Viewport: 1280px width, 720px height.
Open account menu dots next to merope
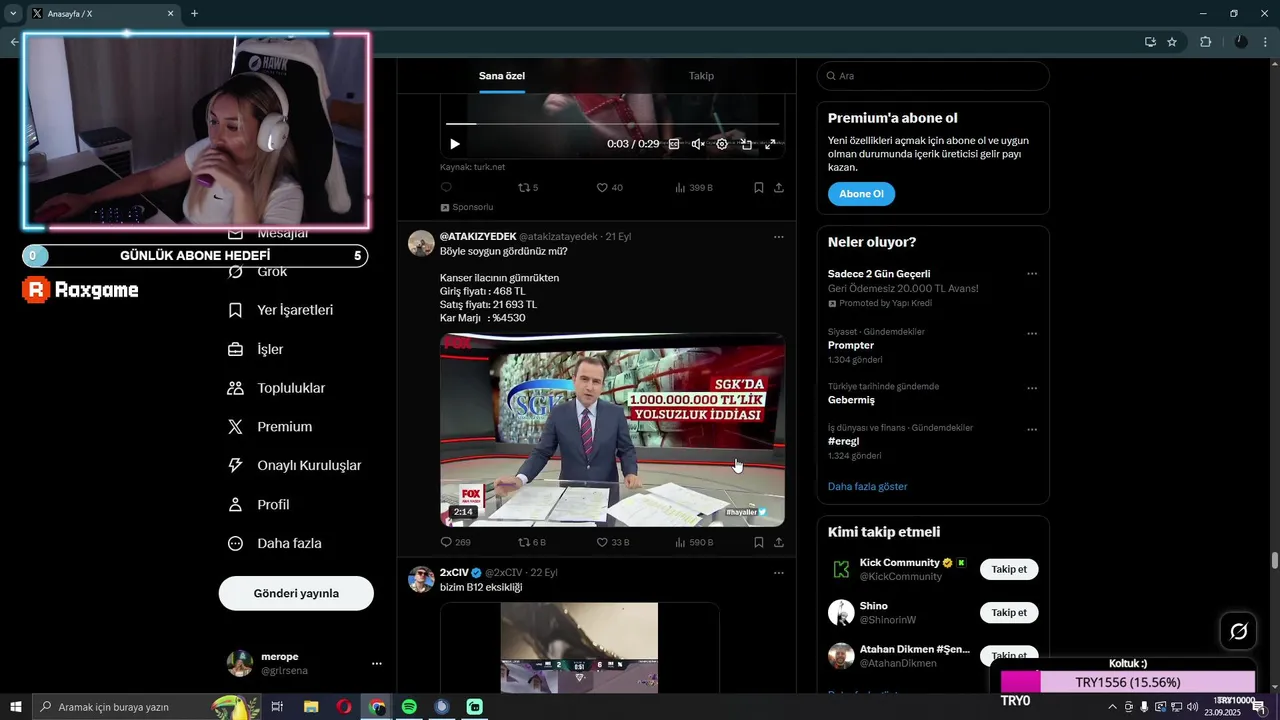point(377,663)
